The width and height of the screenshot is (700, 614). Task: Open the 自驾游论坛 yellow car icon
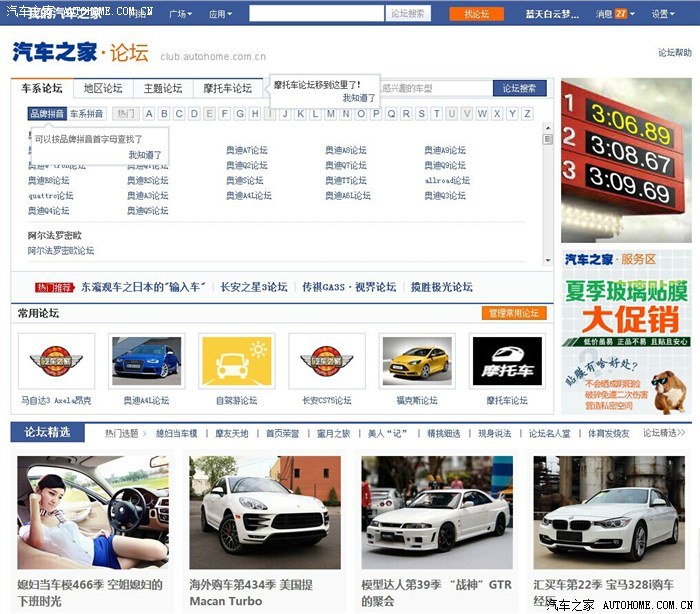[237, 361]
